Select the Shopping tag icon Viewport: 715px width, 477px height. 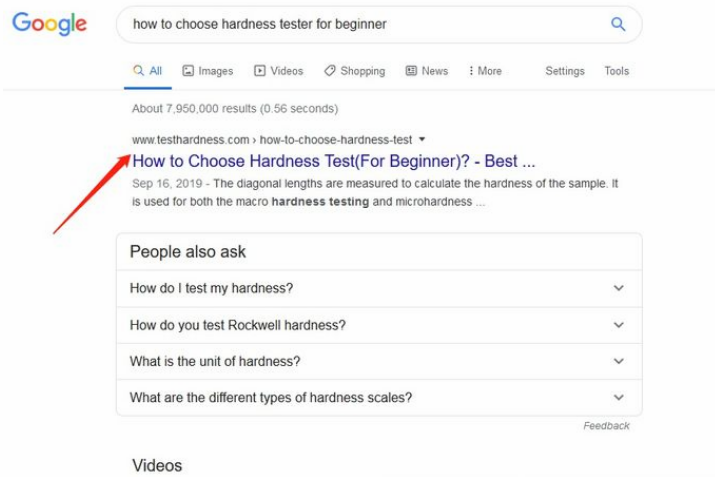[330, 71]
